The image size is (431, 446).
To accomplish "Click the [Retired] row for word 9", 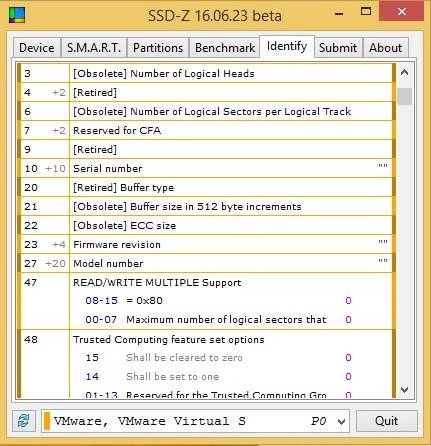I will coord(205,149).
